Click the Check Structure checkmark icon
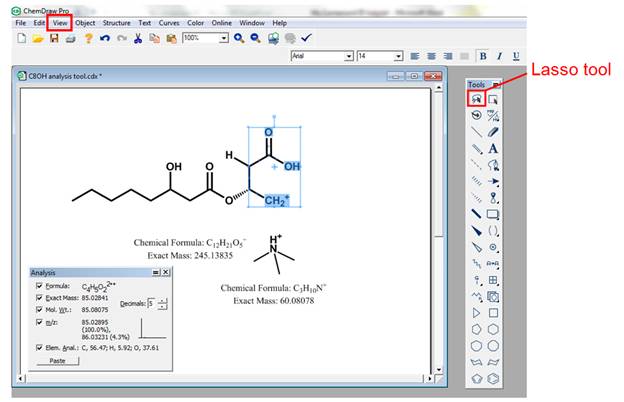Screen dimensions: 624x402 (306, 38)
